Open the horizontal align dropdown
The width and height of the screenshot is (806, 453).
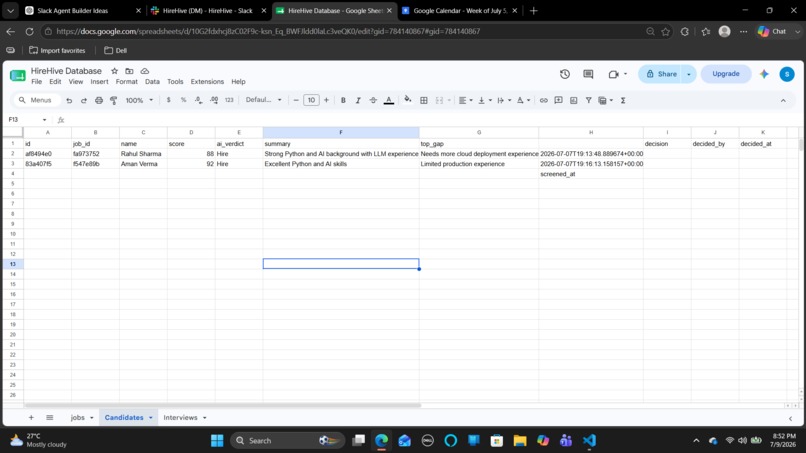[465, 100]
